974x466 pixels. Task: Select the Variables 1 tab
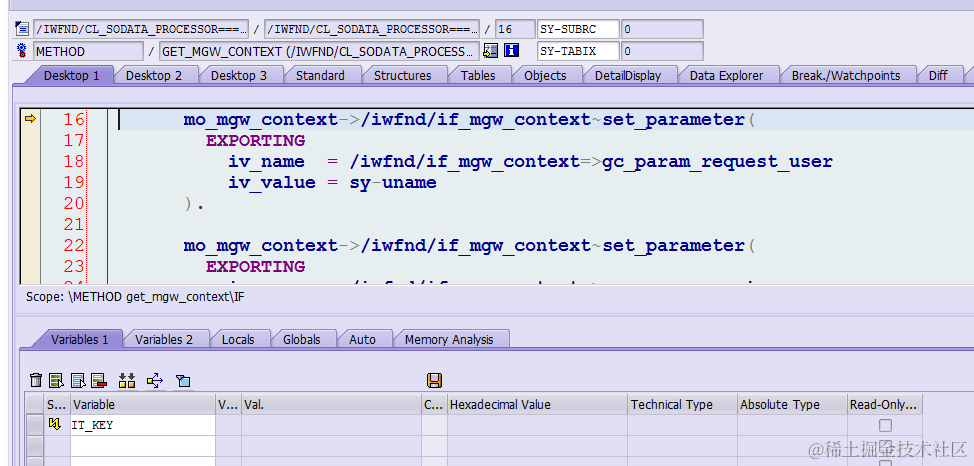point(80,339)
